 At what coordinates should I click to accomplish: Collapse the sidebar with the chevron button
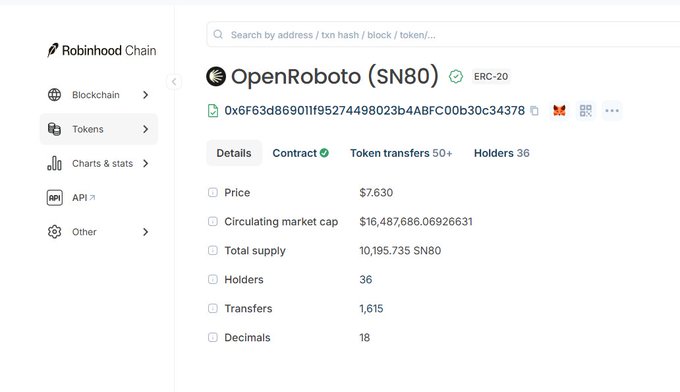tap(174, 82)
